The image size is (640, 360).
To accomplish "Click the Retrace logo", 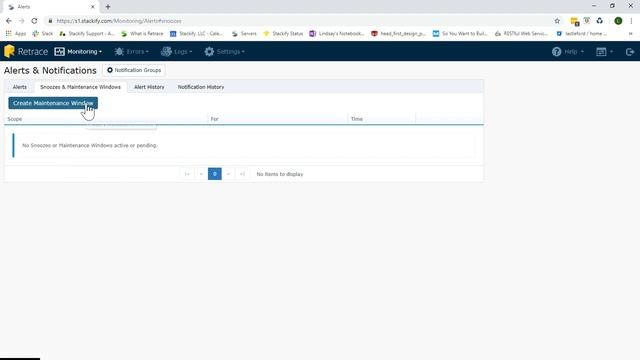I will coord(26,51).
